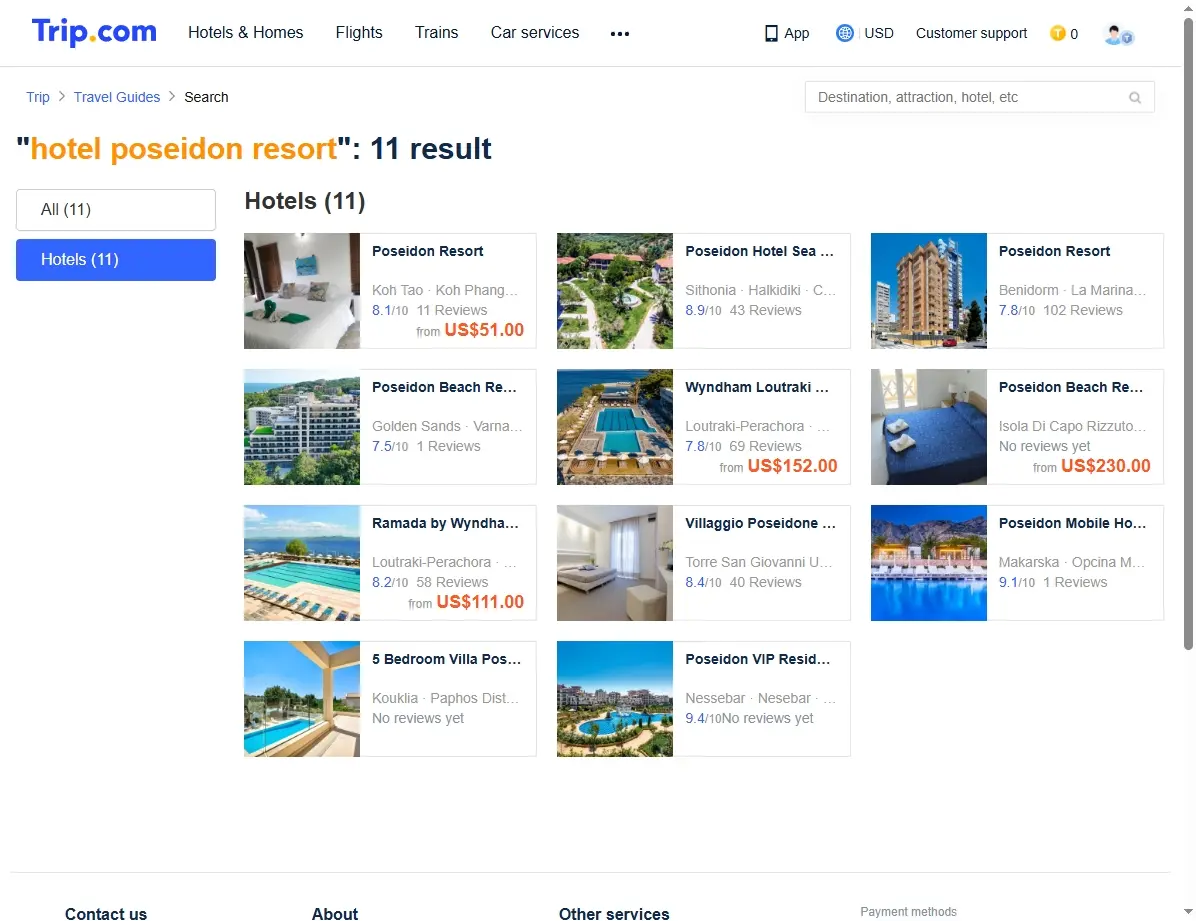Image resolution: width=1196 pixels, height=921 pixels.
Task: Open Poseidon VIP Residence thumbnail
Action: [615, 698]
